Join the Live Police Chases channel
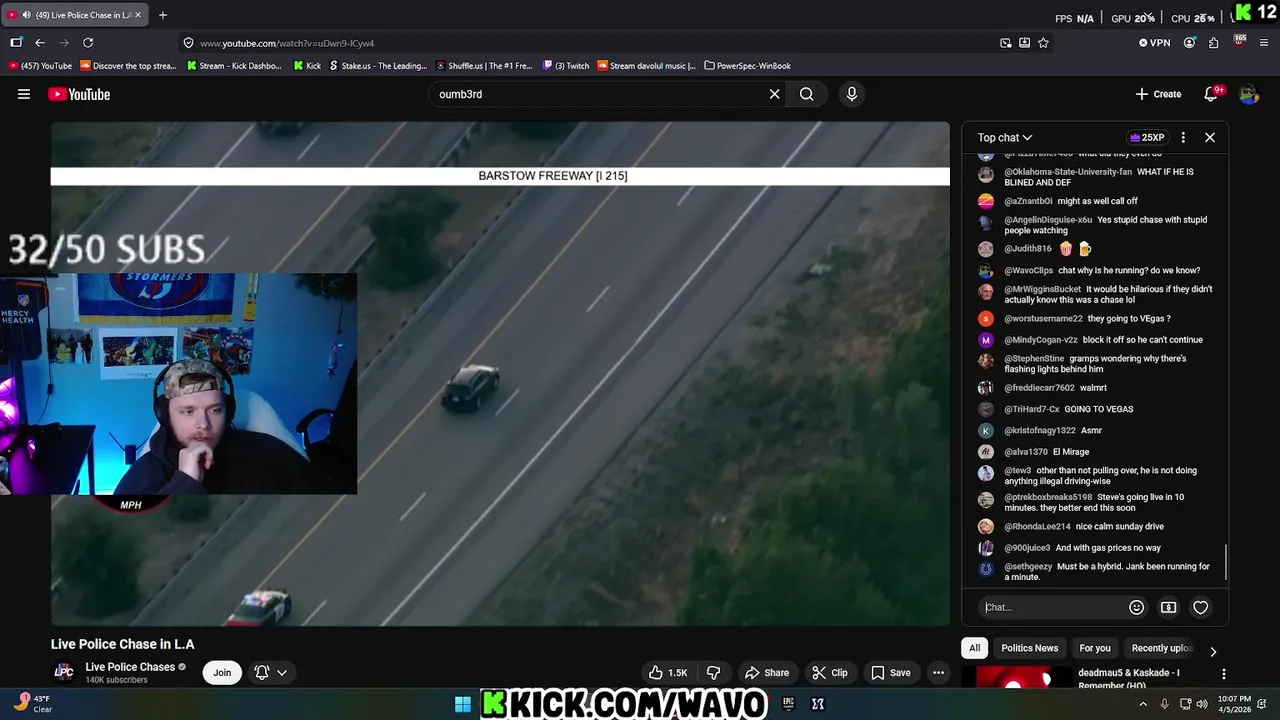1280x720 pixels. point(222,673)
